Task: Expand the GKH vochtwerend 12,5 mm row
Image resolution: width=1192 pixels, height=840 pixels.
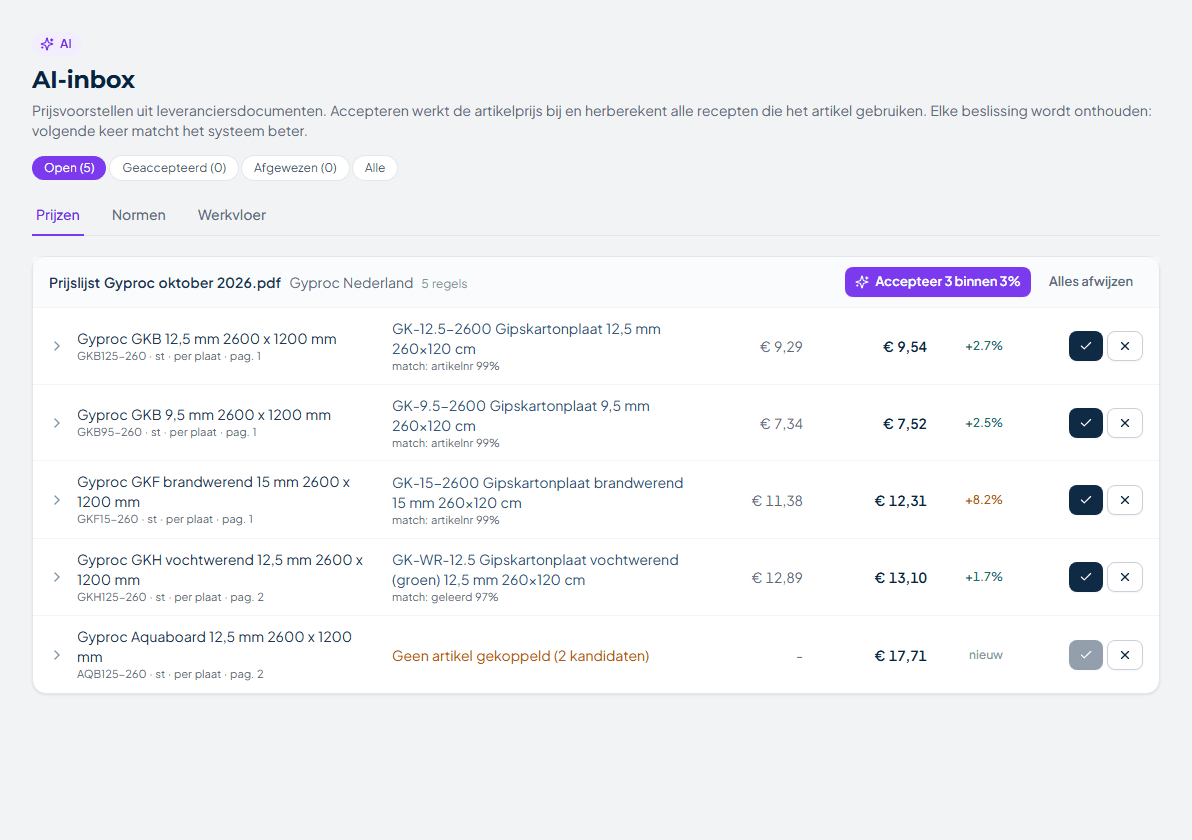Action: click(x=56, y=578)
